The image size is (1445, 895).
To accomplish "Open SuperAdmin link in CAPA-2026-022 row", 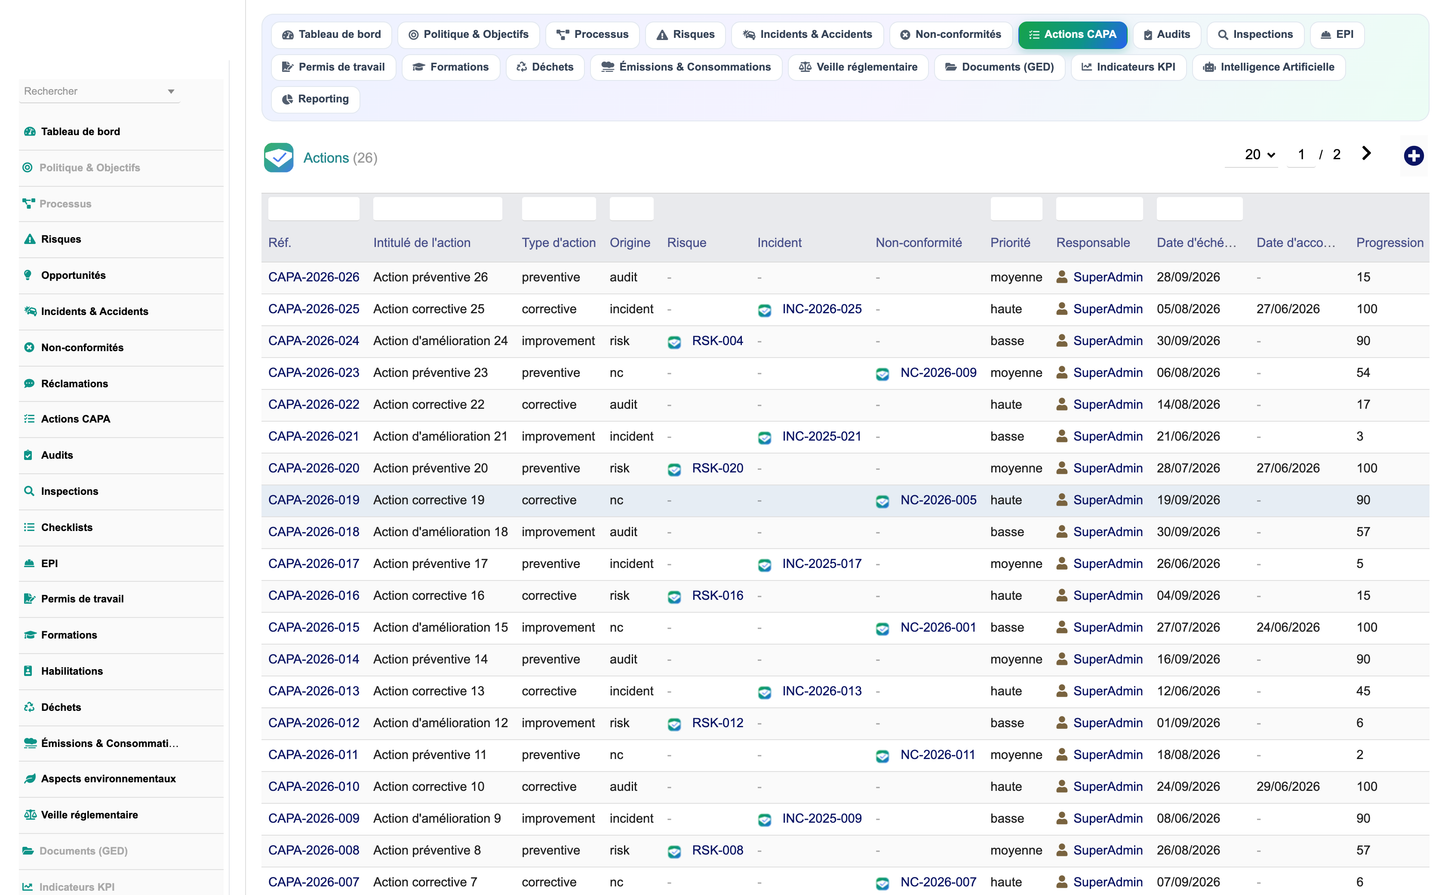I will [1108, 404].
